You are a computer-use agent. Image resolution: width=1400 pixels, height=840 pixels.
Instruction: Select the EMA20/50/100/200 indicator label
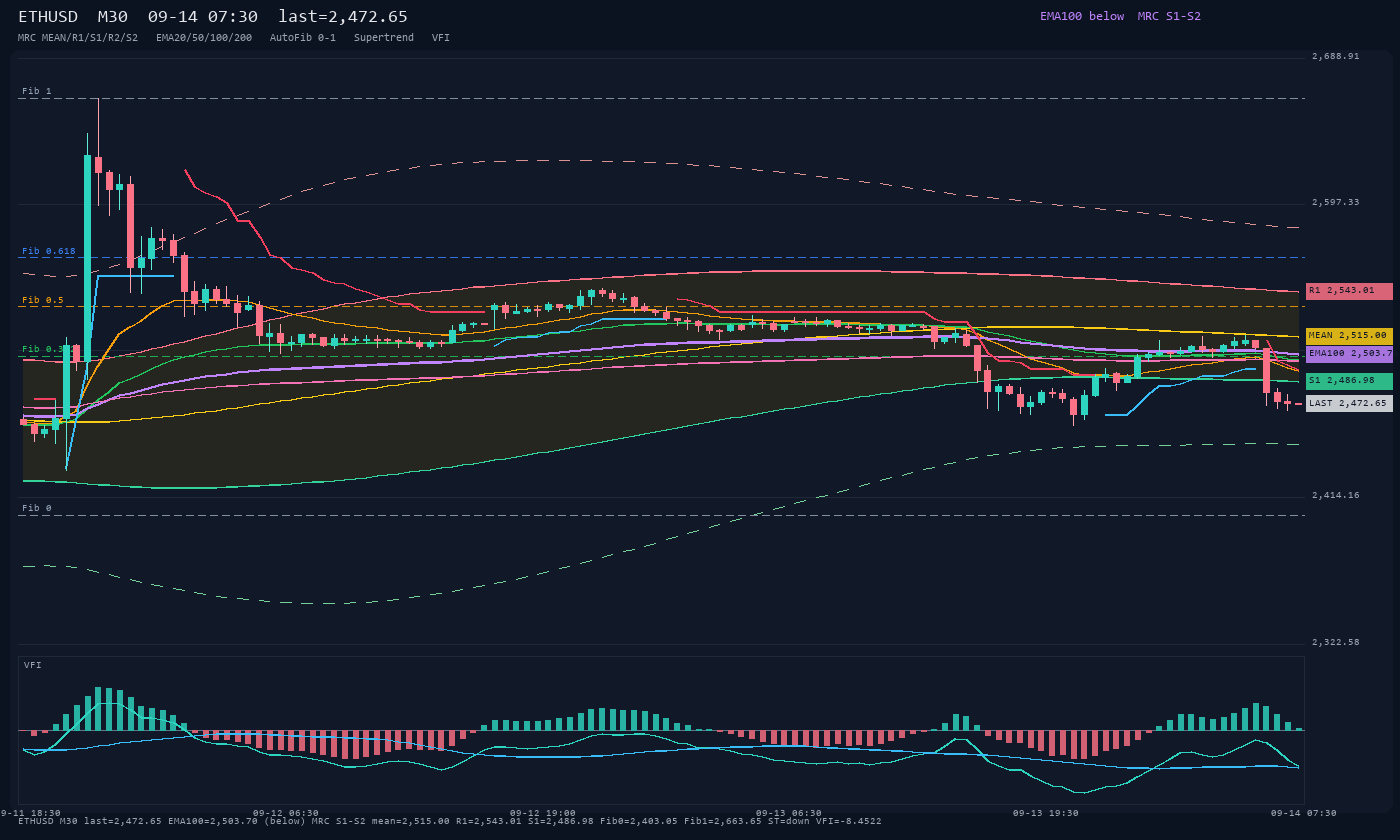click(204, 37)
